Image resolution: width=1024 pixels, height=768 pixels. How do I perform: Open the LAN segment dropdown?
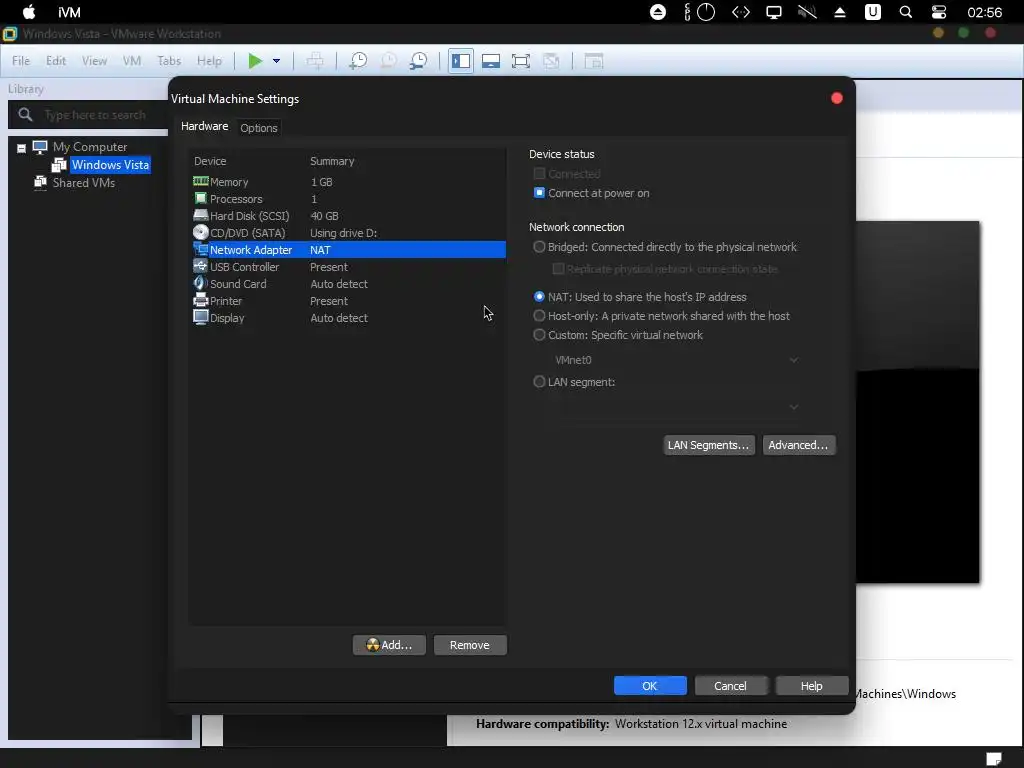675,407
